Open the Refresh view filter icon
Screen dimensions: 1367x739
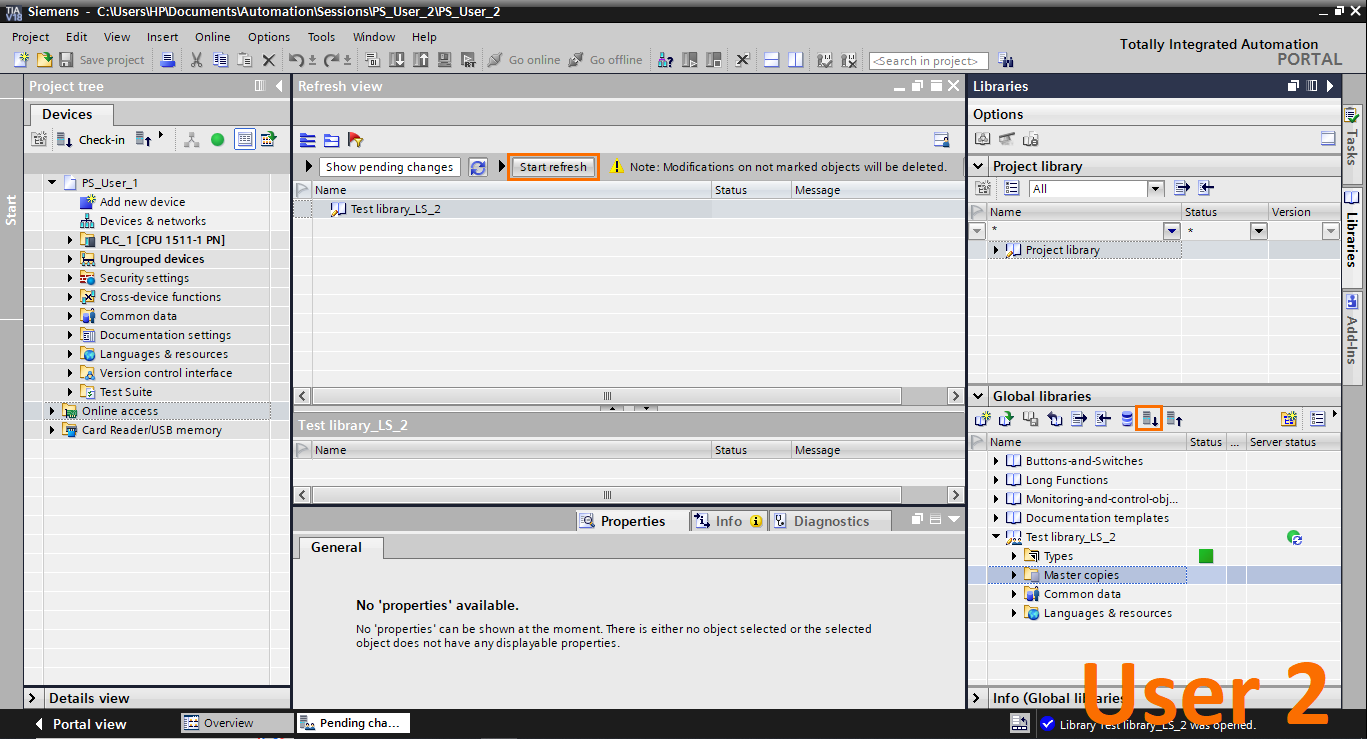coord(354,140)
